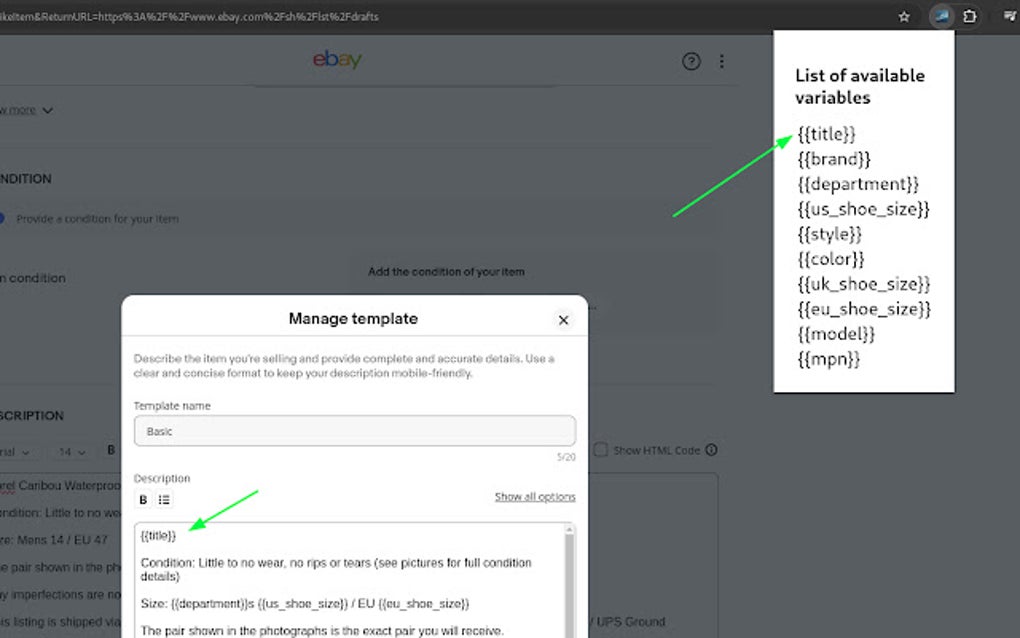Click the {{mpn}} variable in list
The image size is (1020, 638).
(x=829, y=359)
